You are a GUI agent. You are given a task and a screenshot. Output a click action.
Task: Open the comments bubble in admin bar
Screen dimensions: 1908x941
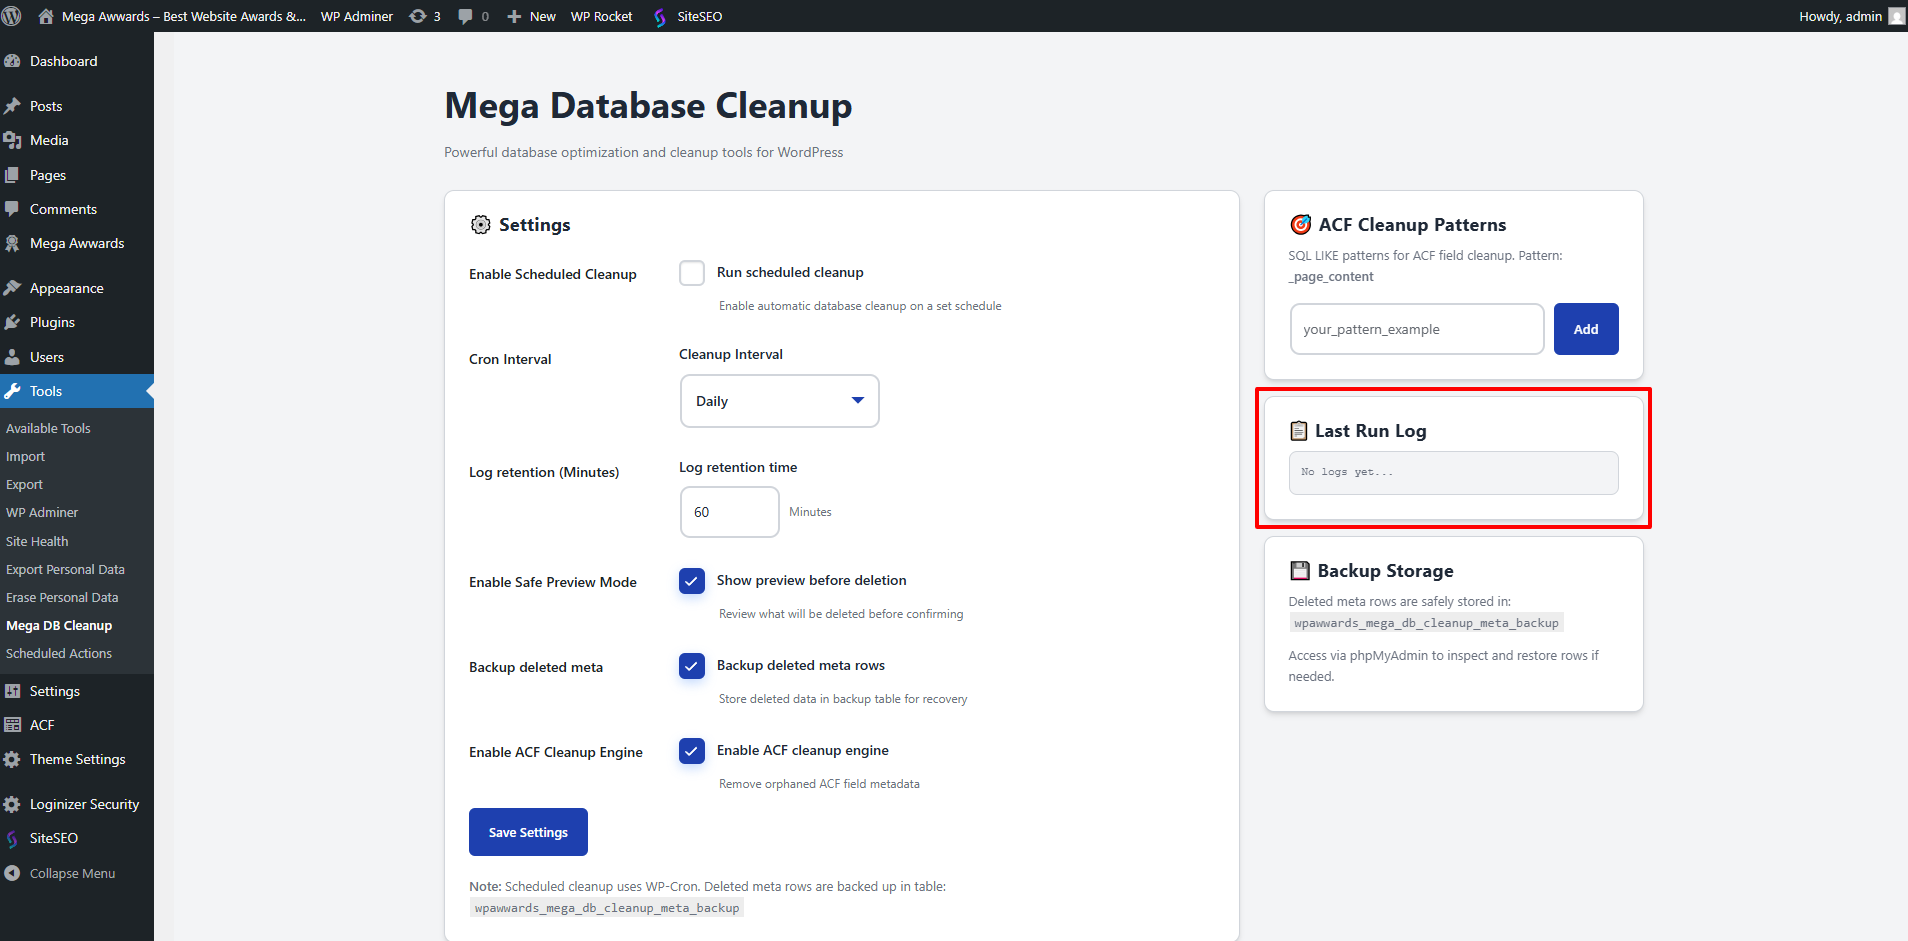466,16
